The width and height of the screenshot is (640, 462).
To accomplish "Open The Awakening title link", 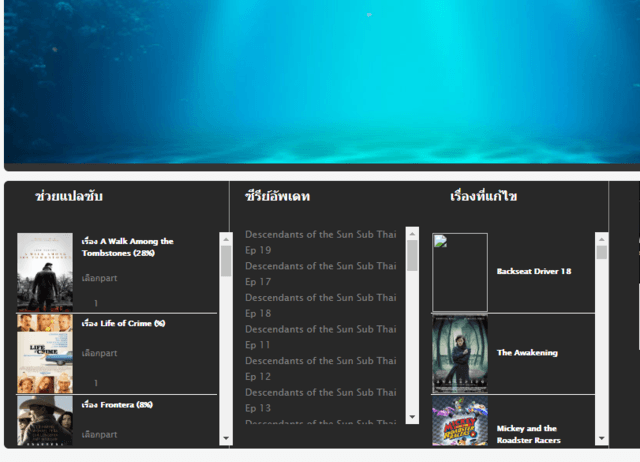I will [527, 353].
